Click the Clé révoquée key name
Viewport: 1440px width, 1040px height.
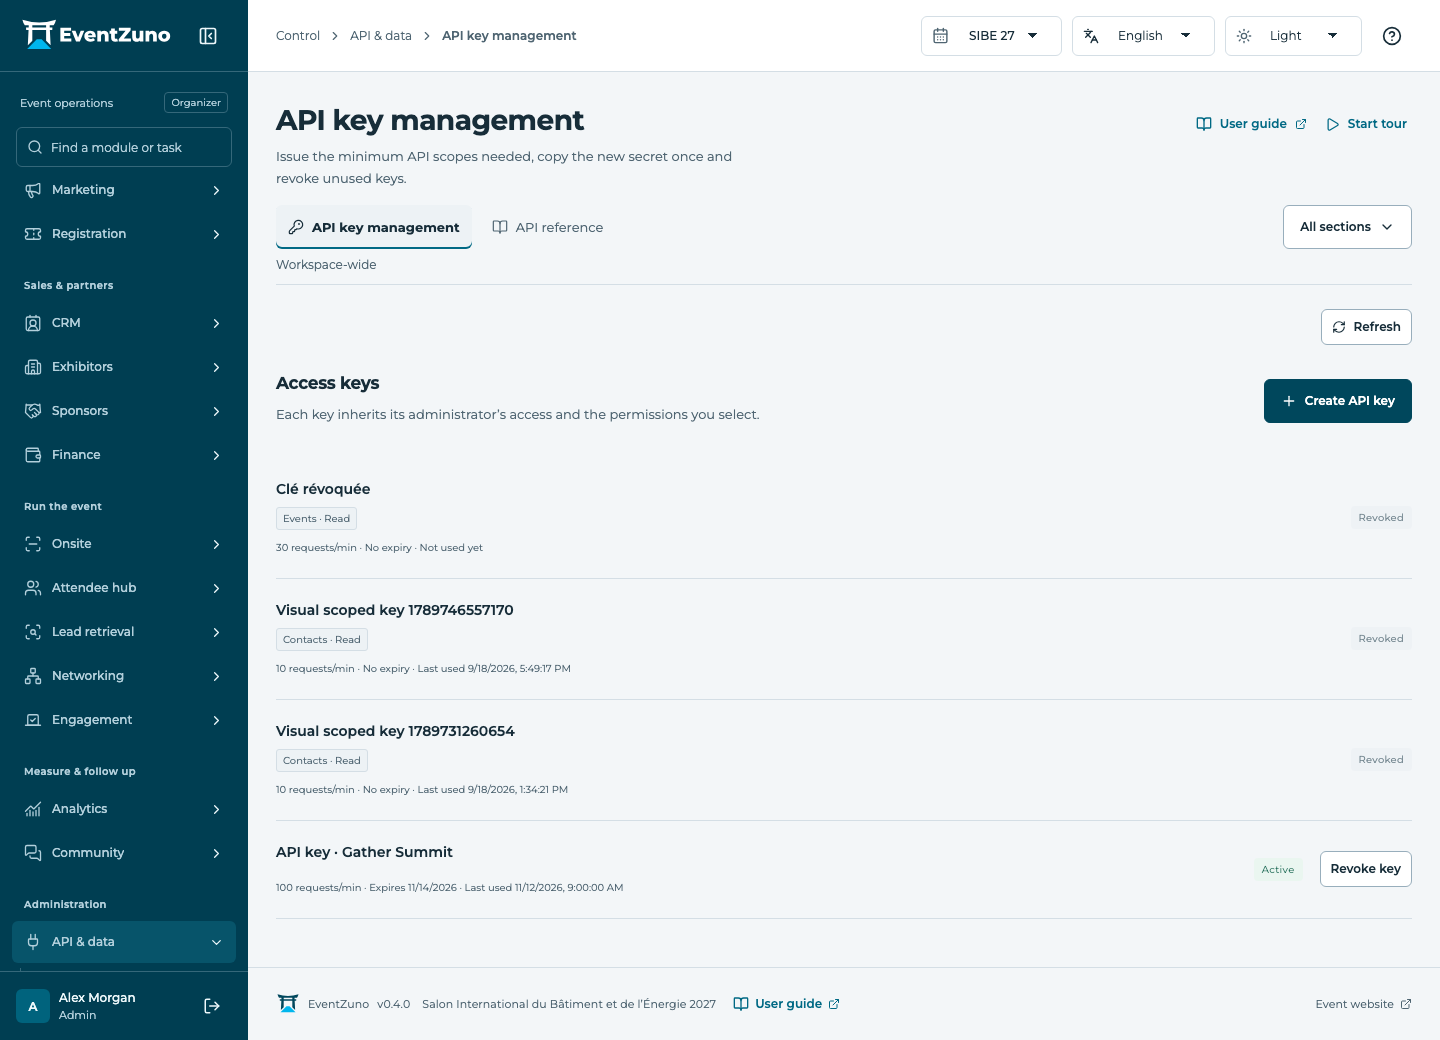[323, 489]
